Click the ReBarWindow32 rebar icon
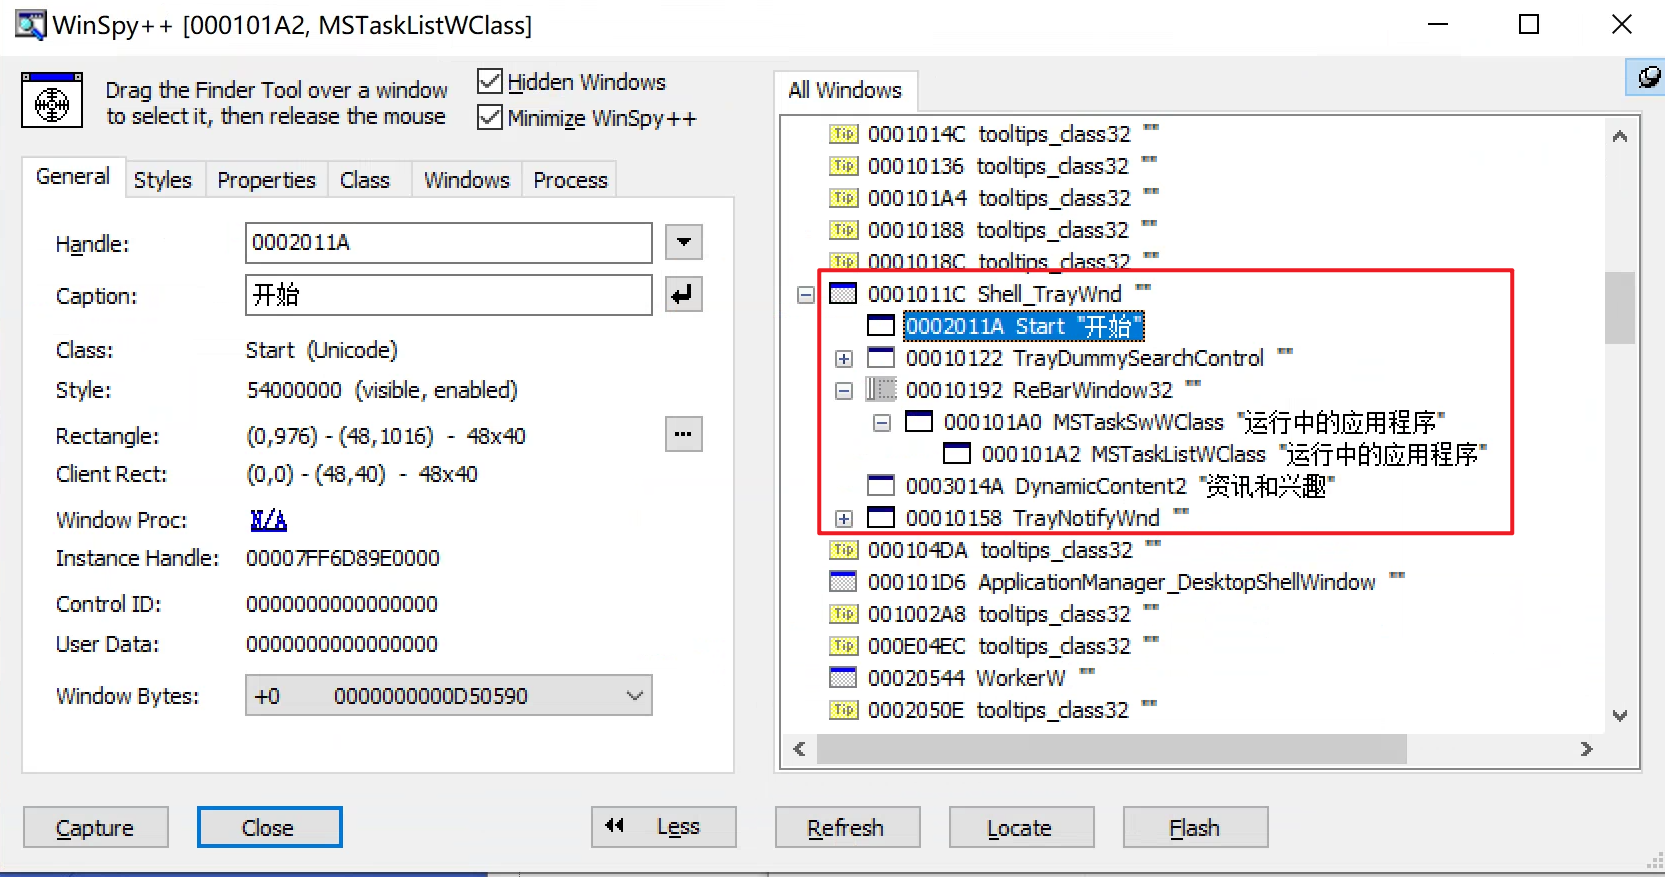The height and width of the screenshot is (877, 1665). click(881, 390)
